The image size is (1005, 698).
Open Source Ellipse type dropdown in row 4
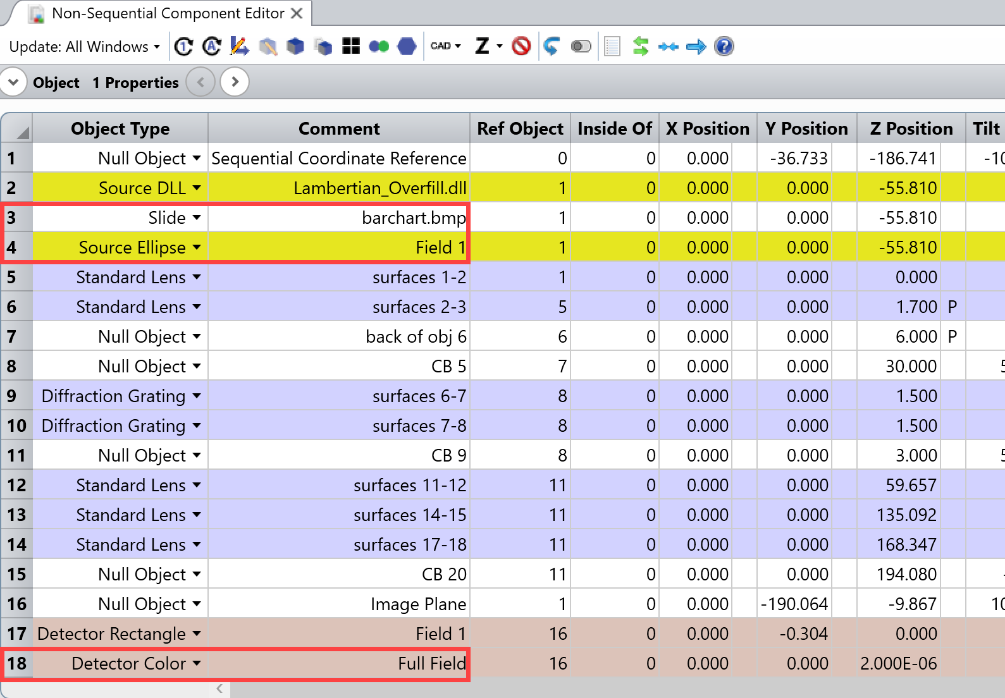point(197,247)
